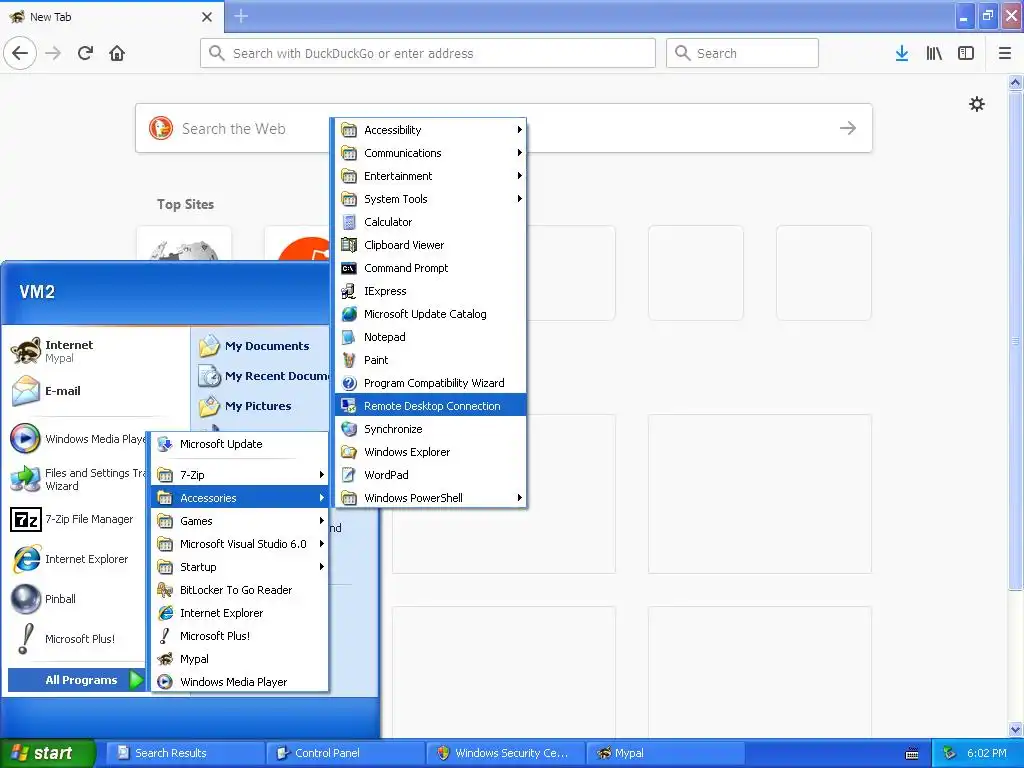Open the on-screen keyboard tray icon
Screen dimensions: 1024x768
tap(912, 754)
